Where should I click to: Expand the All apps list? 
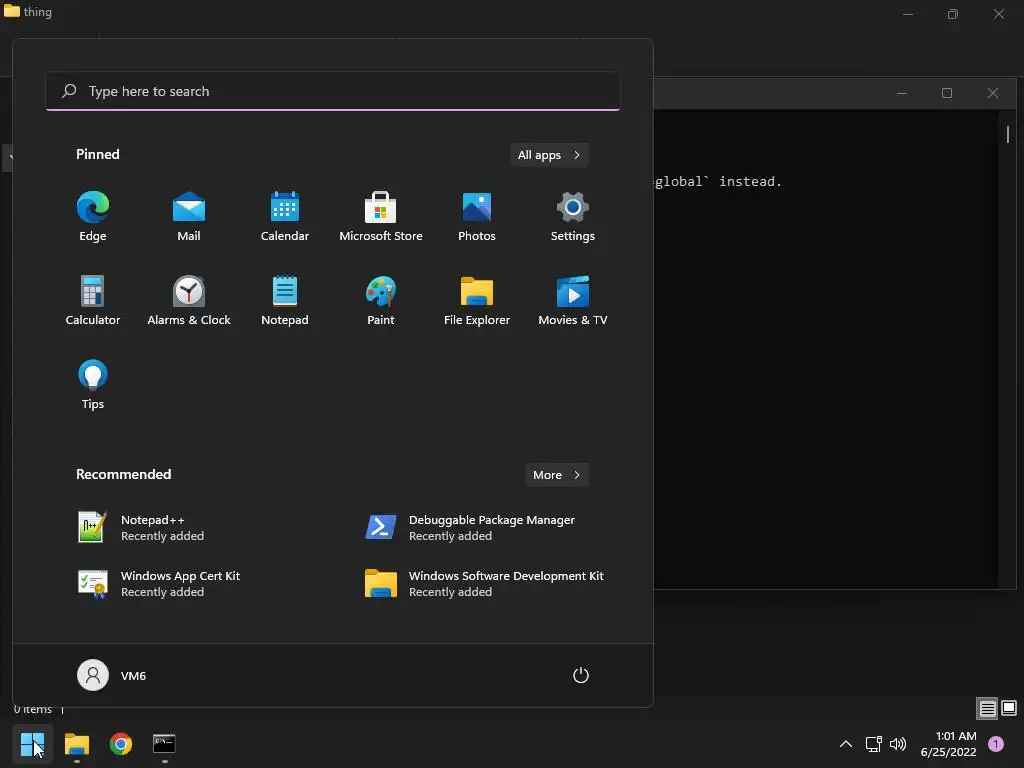(549, 155)
